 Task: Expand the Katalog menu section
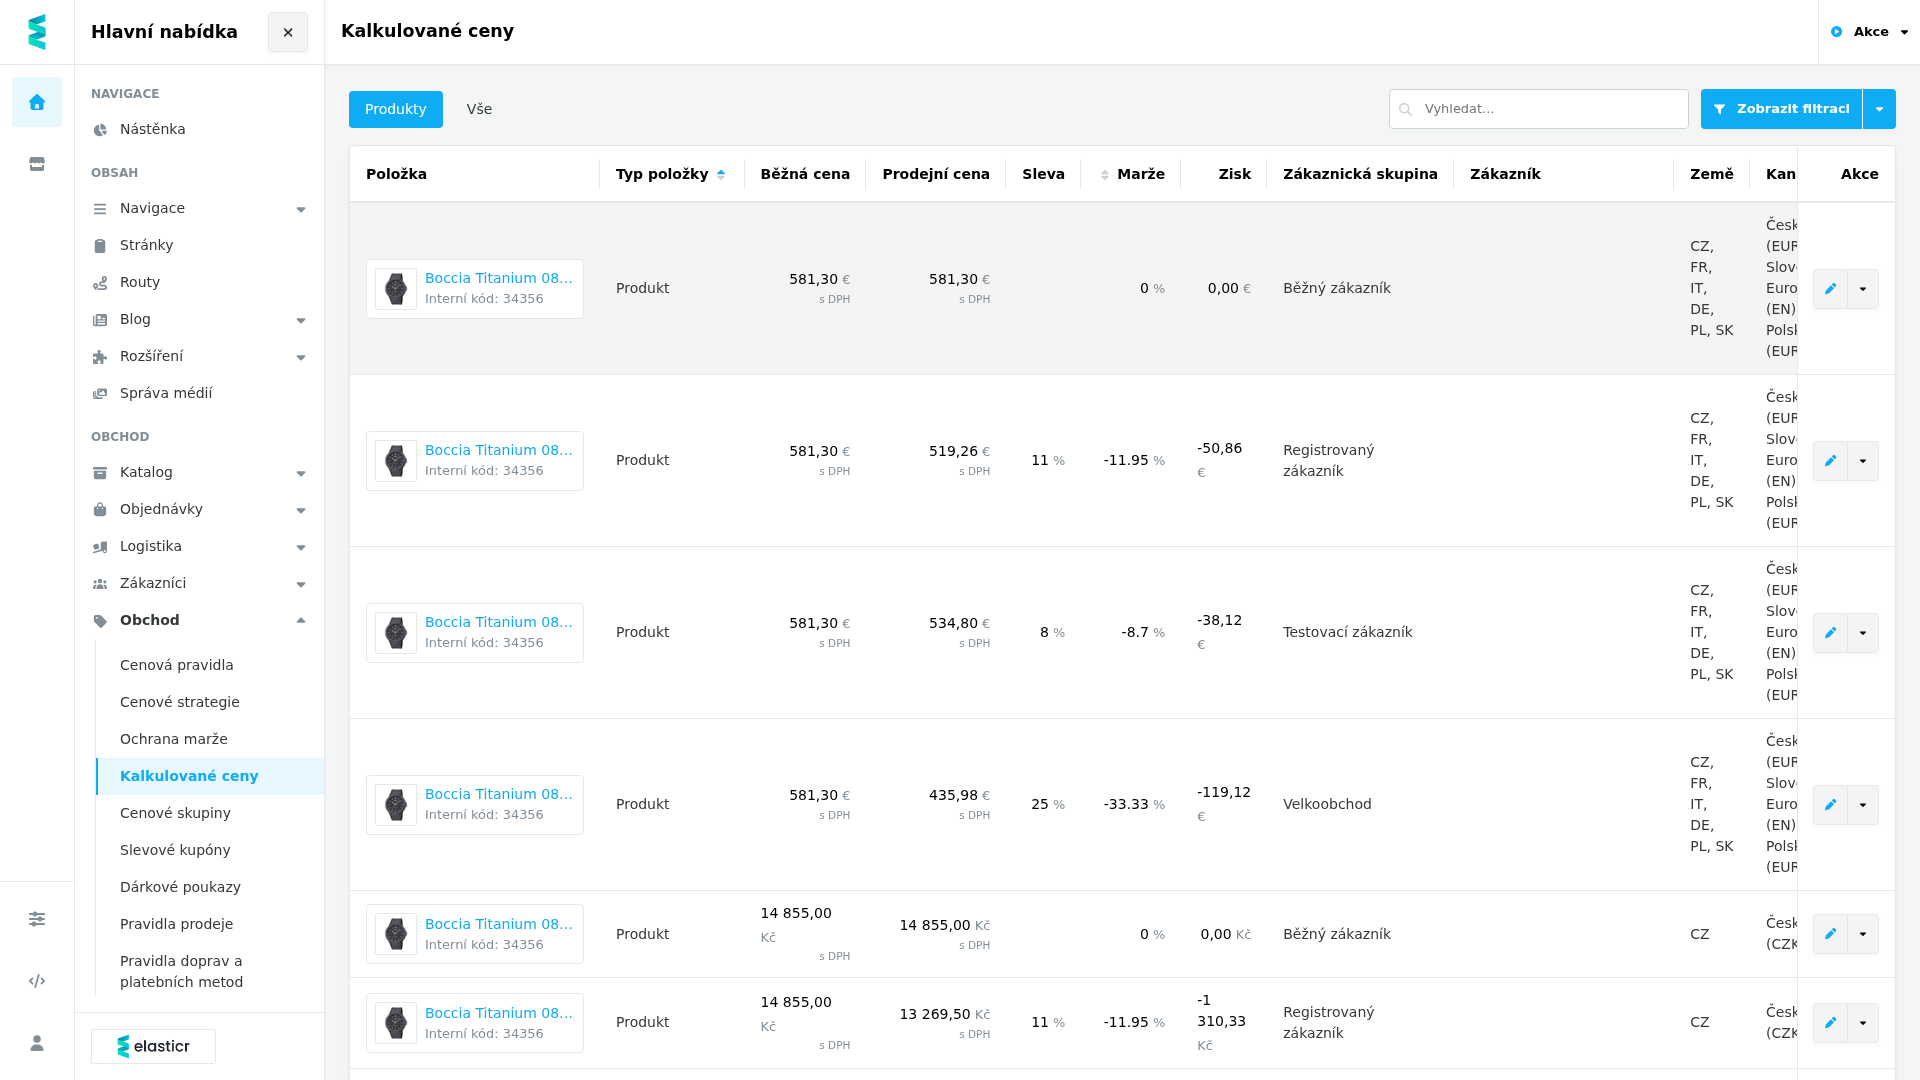point(199,472)
